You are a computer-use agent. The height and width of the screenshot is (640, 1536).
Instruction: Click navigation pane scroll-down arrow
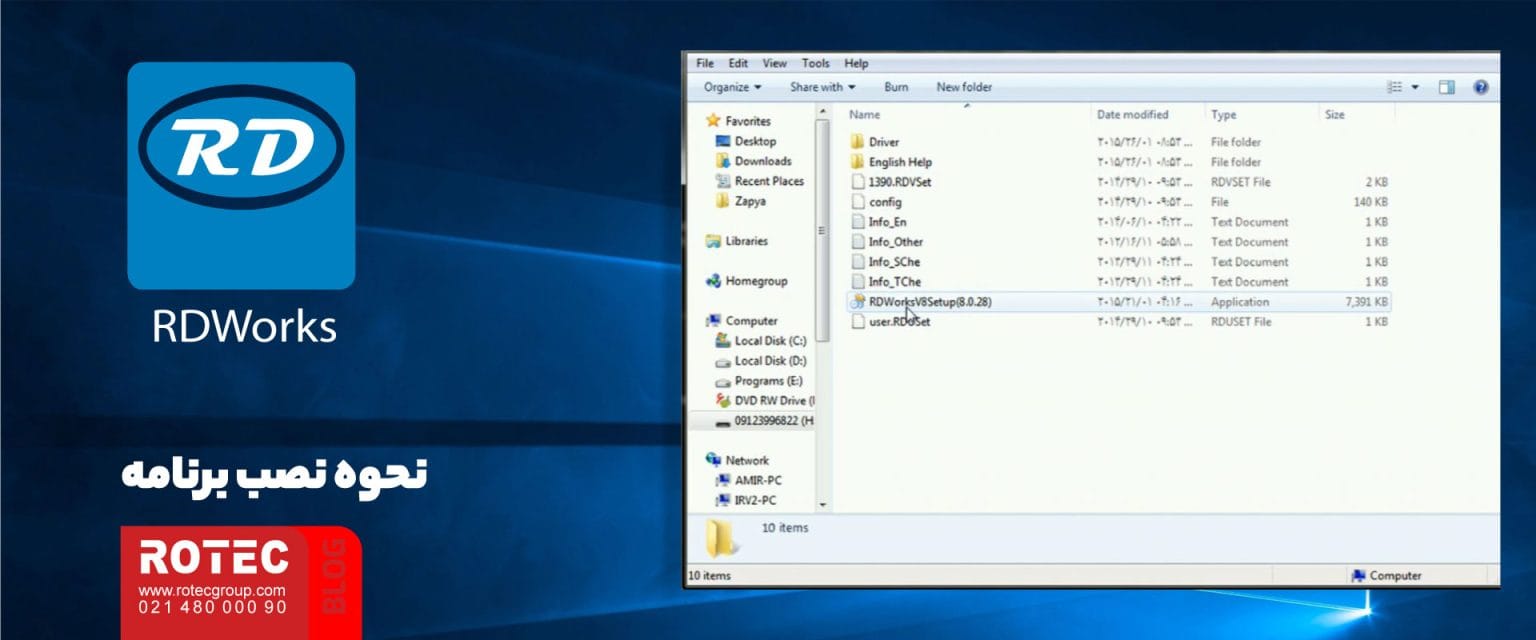pos(823,506)
